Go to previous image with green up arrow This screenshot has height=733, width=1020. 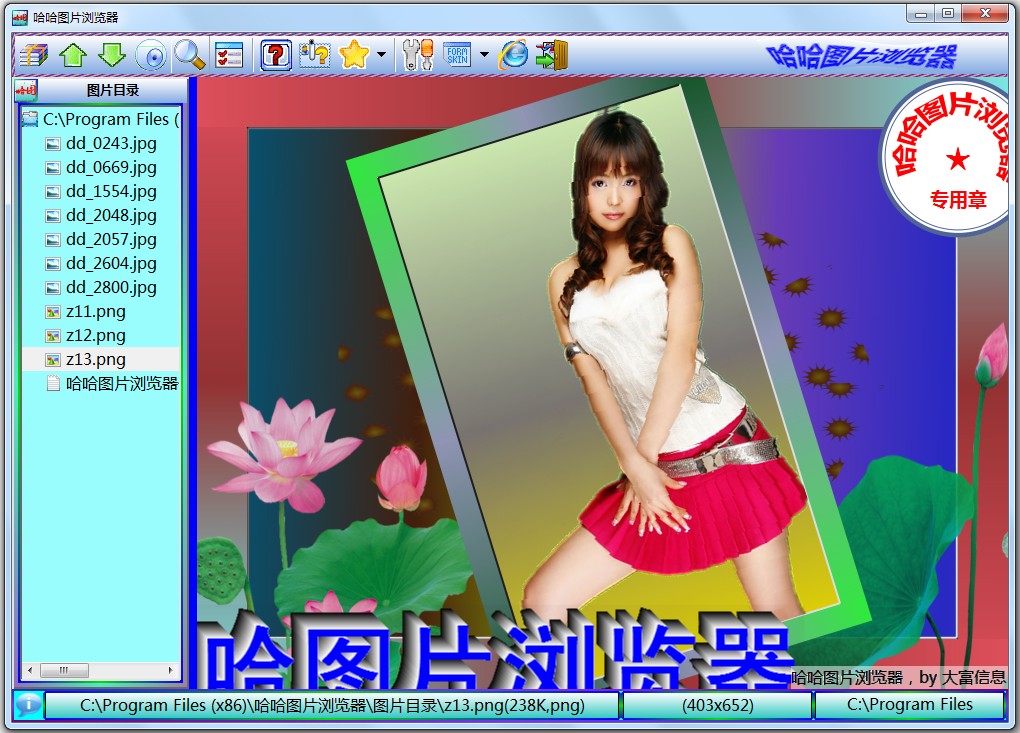click(73, 54)
